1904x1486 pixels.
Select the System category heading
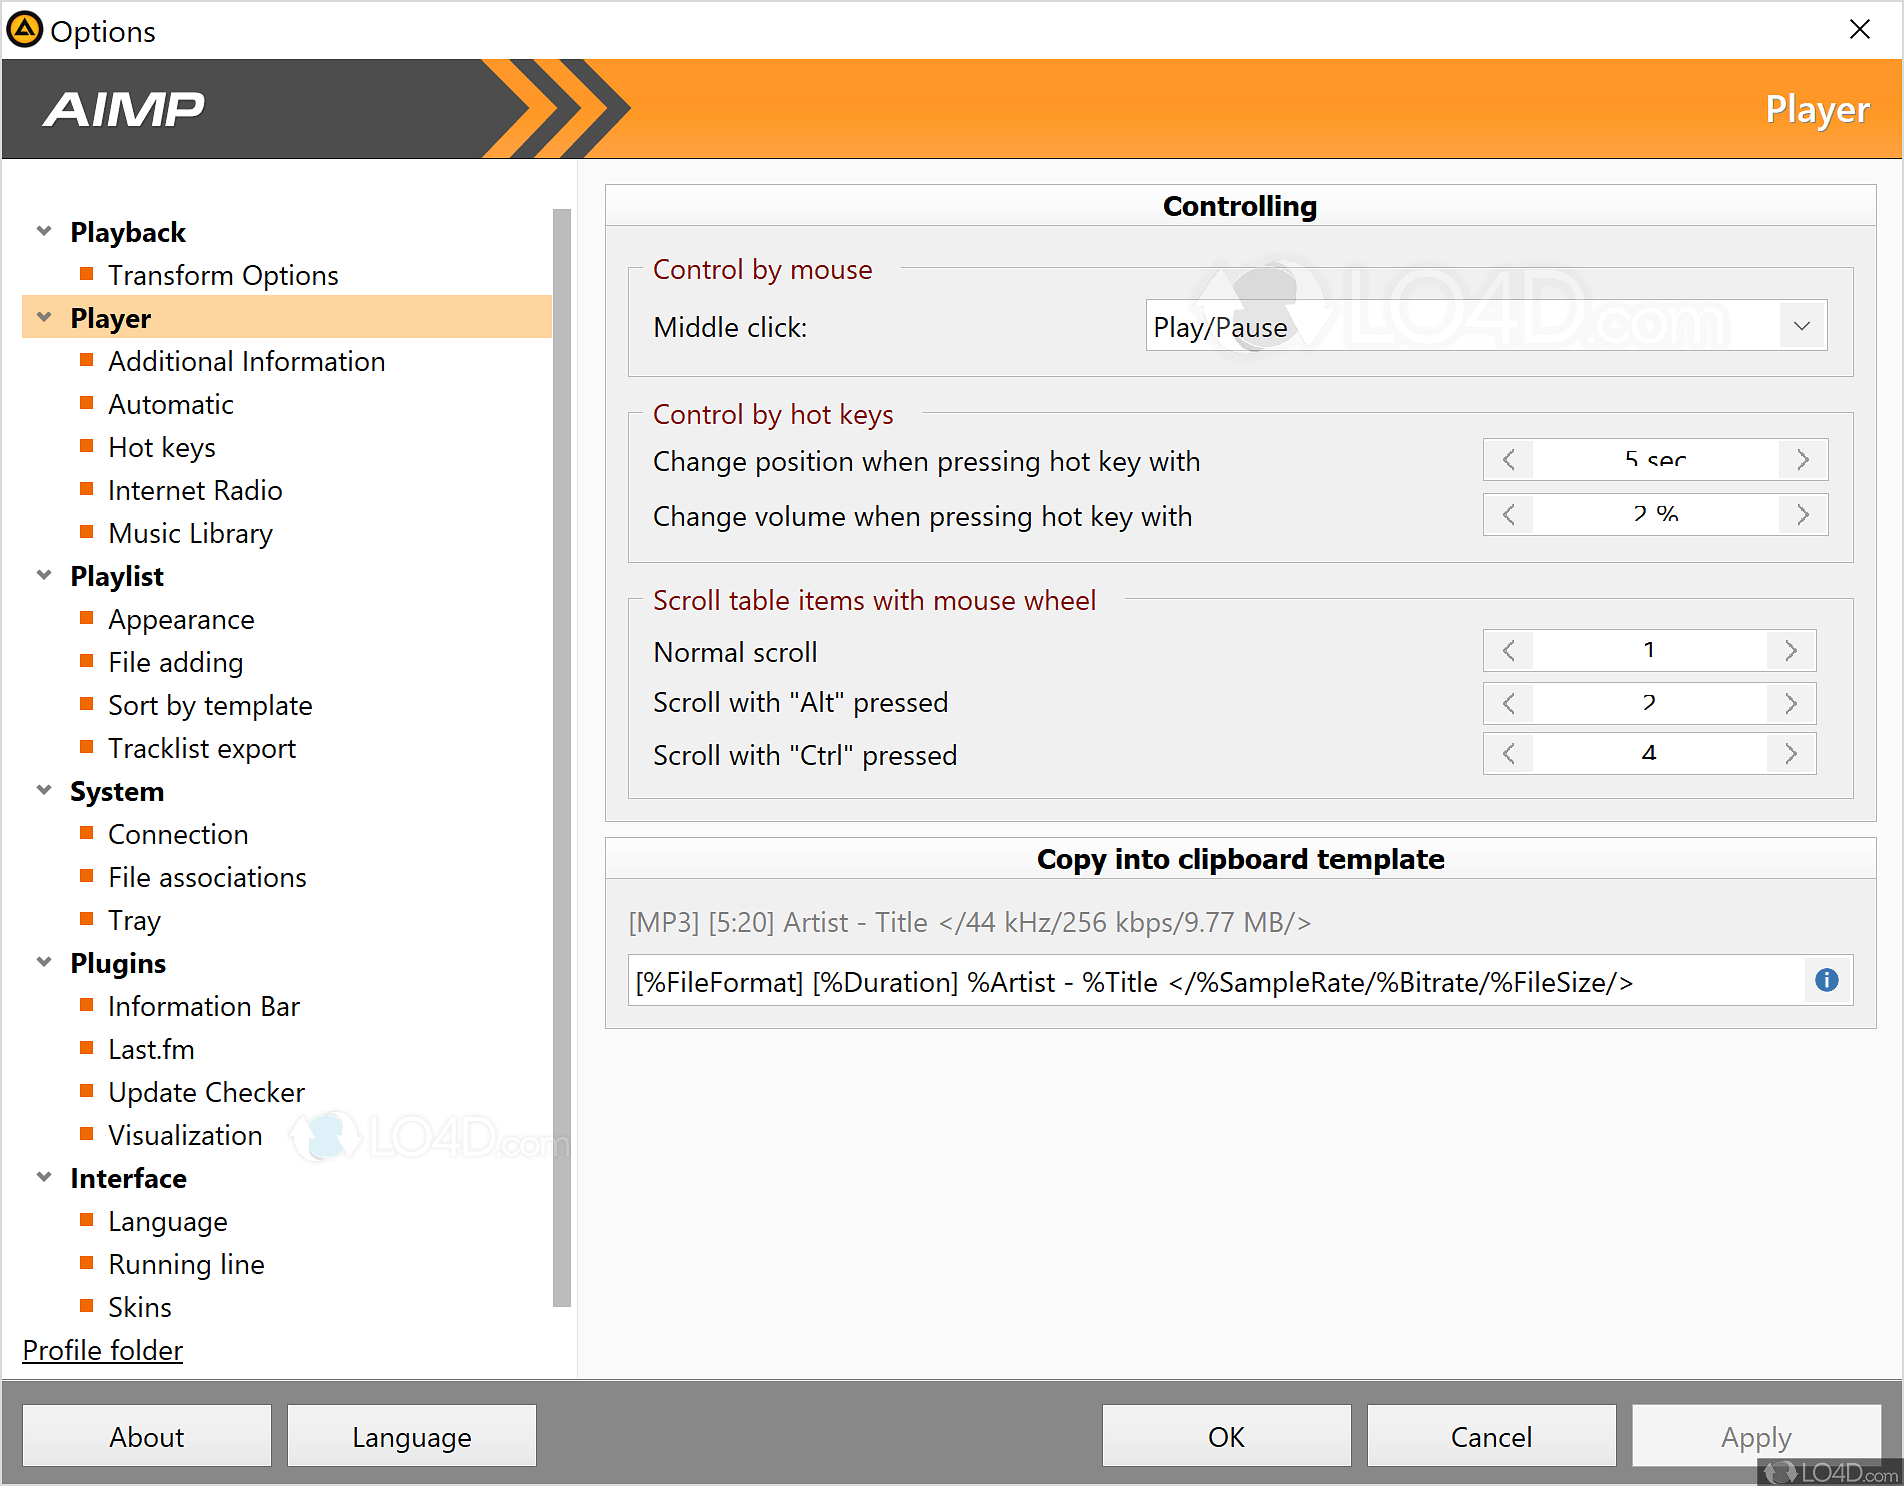(117, 791)
